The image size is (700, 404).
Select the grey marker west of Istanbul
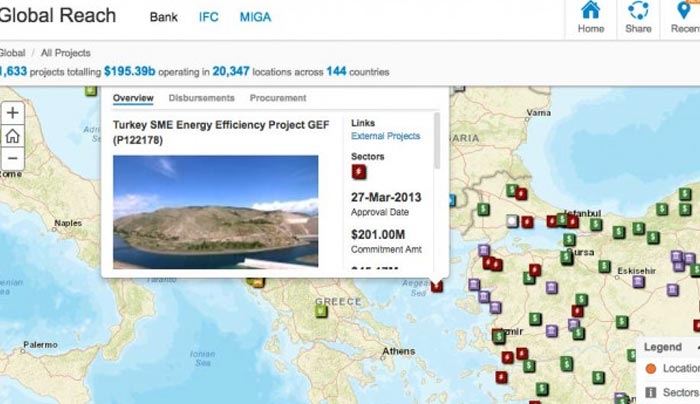point(512,221)
